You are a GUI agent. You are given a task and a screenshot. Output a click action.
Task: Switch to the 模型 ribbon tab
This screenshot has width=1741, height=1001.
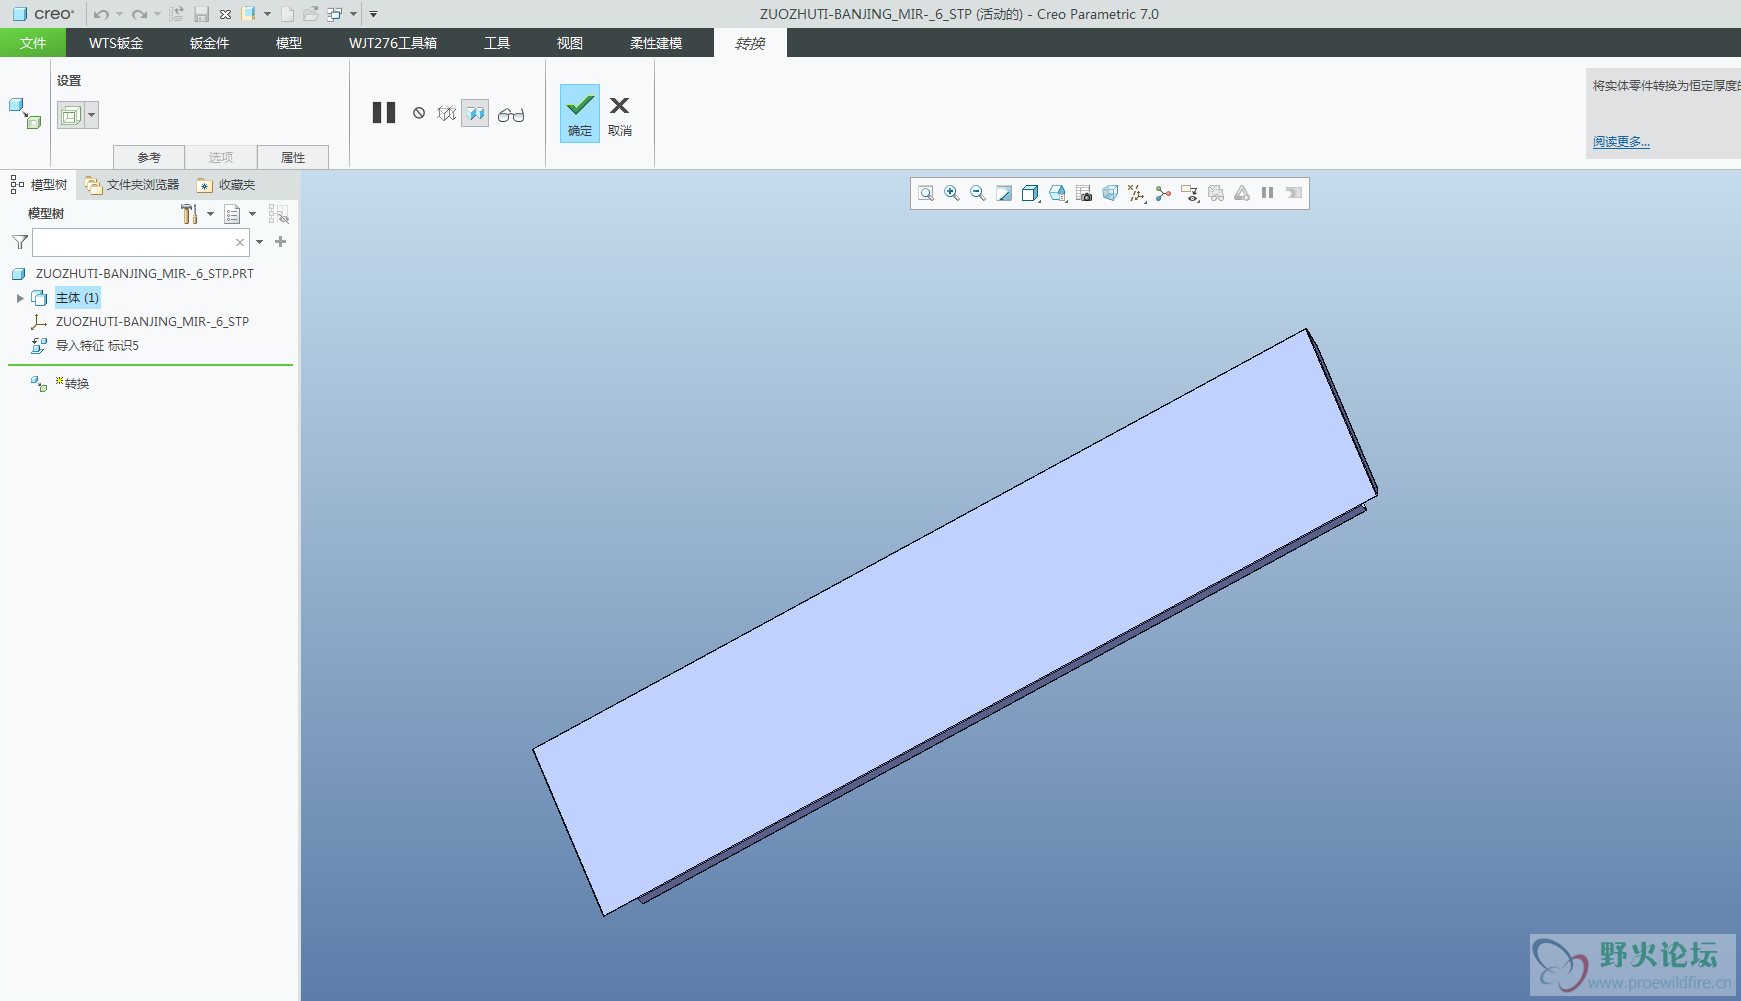289,43
